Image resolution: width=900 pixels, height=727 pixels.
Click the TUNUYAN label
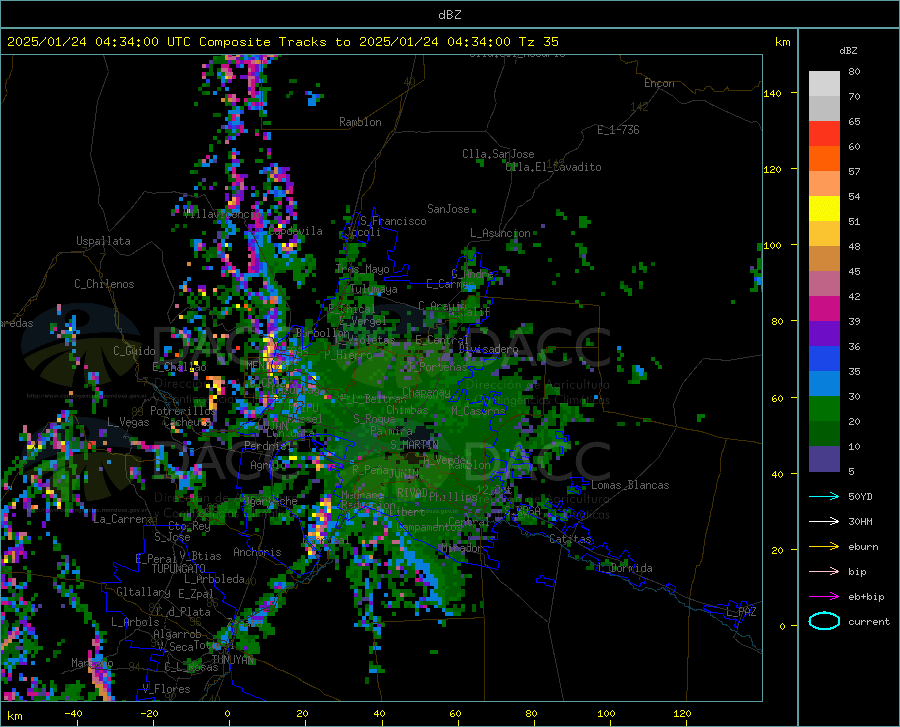(x=233, y=660)
